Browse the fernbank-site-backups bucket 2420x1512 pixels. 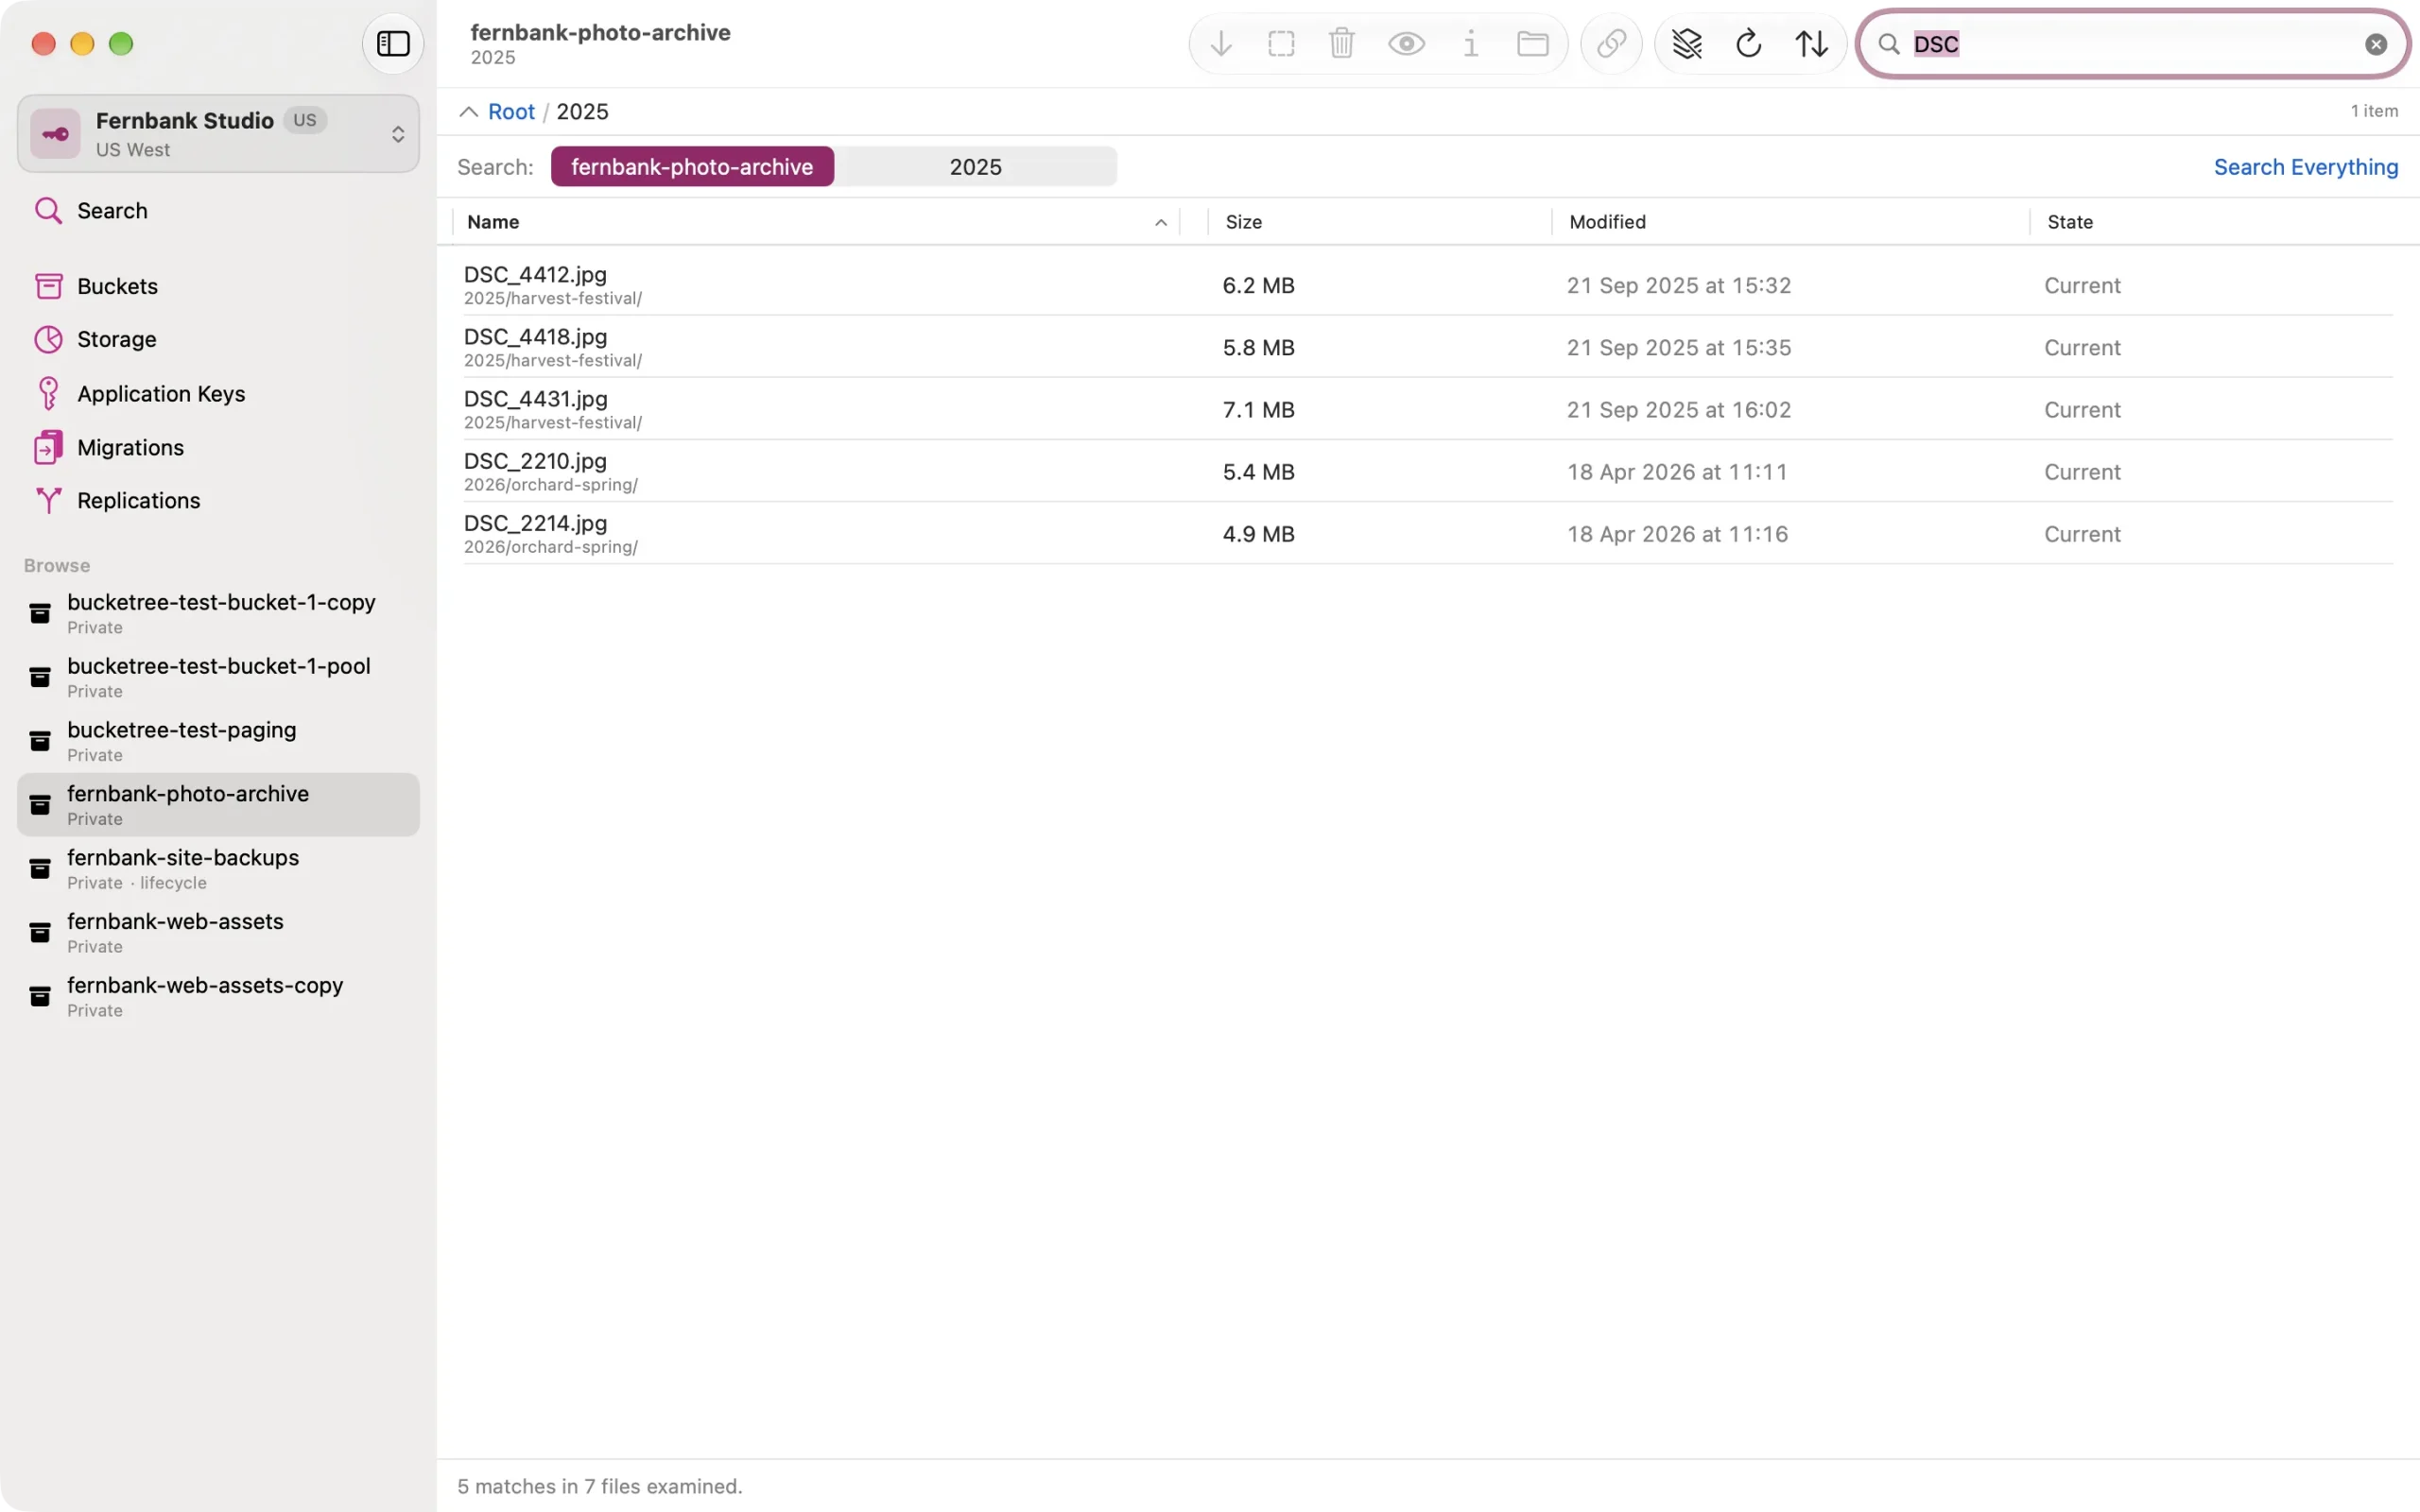coord(218,869)
